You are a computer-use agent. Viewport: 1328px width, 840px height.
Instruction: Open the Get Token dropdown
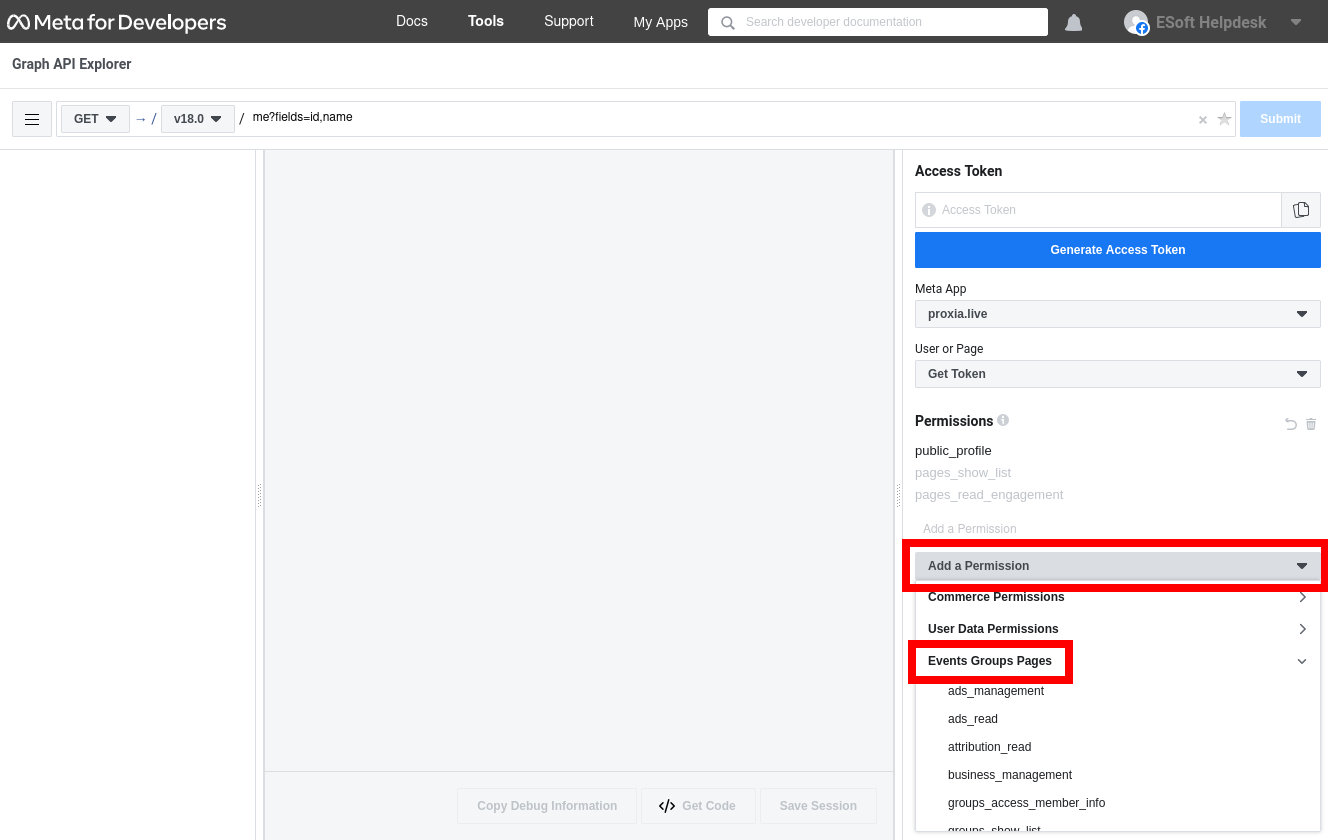point(1117,374)
